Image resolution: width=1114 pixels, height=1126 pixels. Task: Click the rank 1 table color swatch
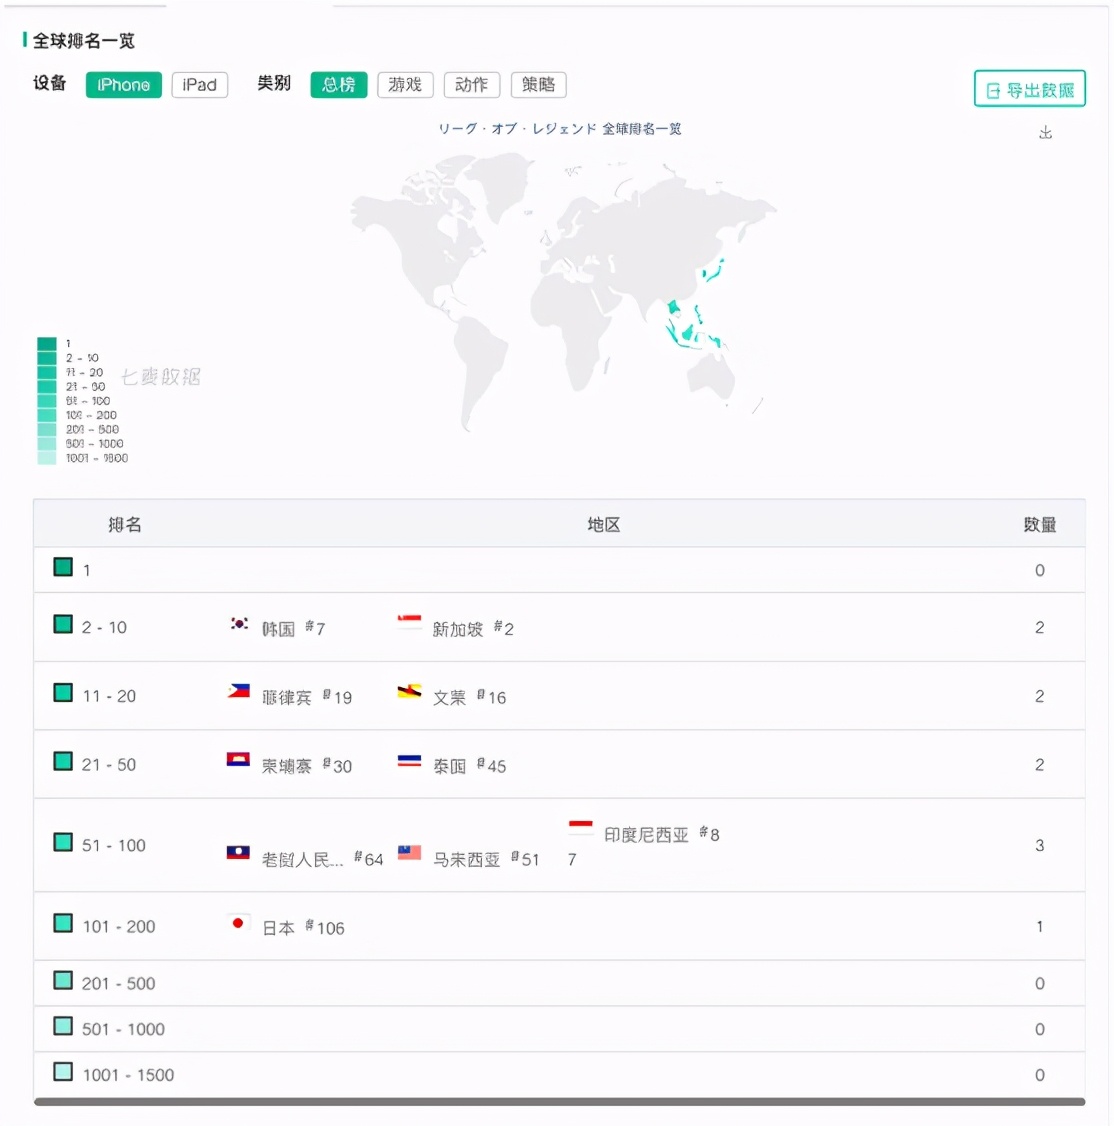tap(63, 567)
